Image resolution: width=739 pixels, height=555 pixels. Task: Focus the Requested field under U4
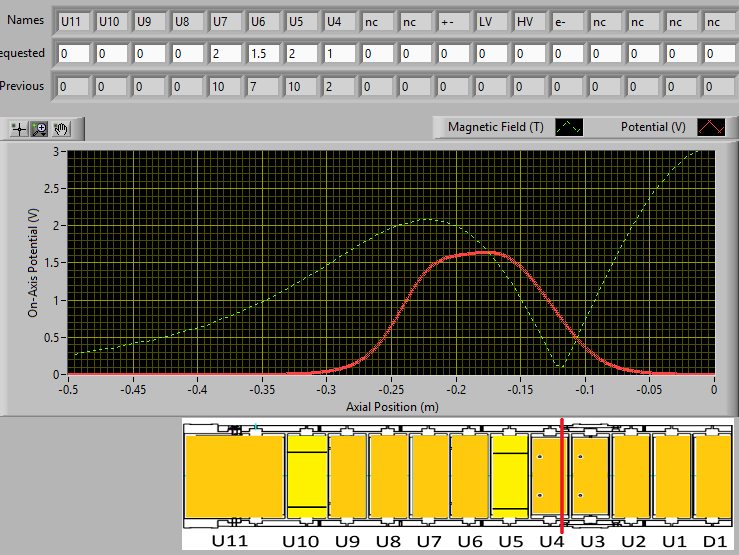(342, 52)
